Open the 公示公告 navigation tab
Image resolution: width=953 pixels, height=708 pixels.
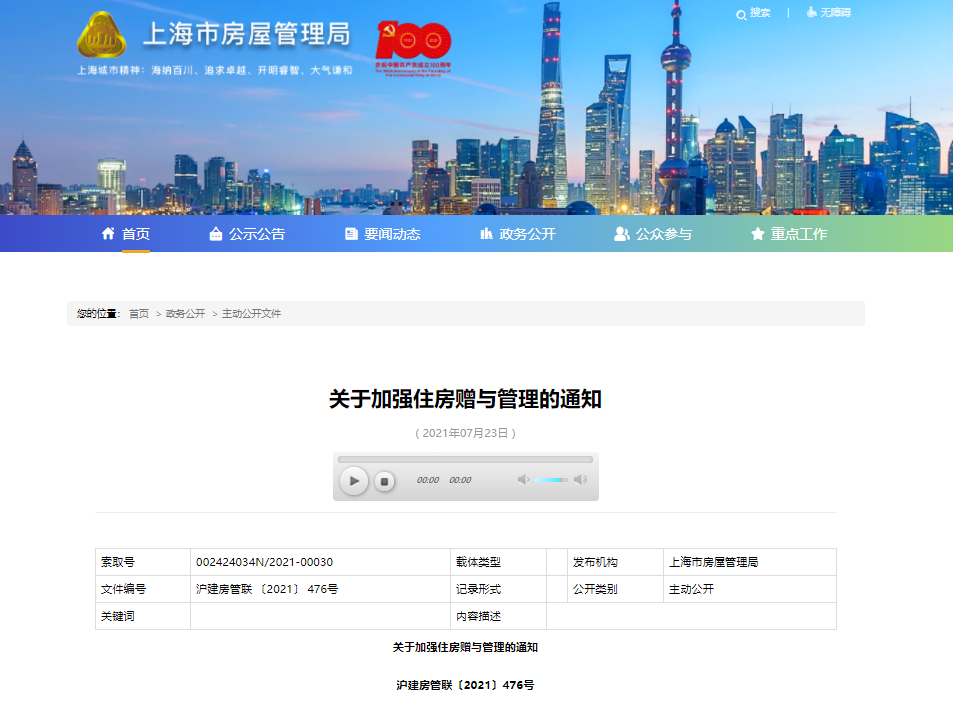click(247, 234)
